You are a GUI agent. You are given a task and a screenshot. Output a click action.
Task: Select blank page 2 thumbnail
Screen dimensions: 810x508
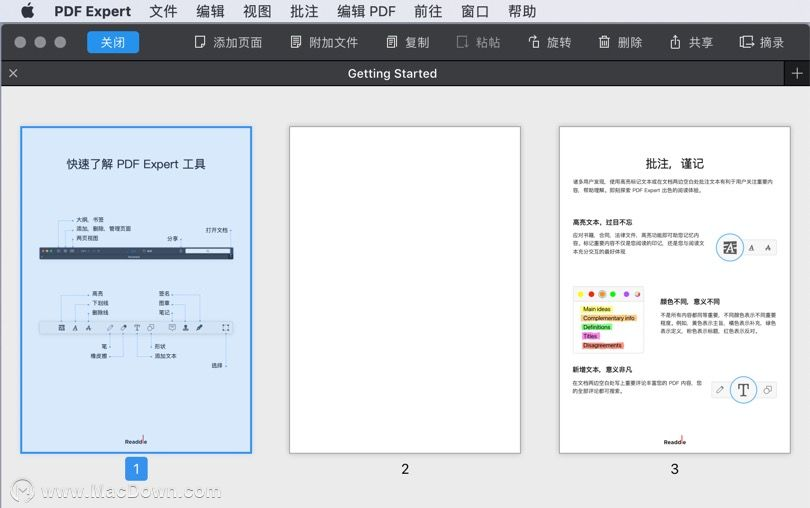coord(405,290)
